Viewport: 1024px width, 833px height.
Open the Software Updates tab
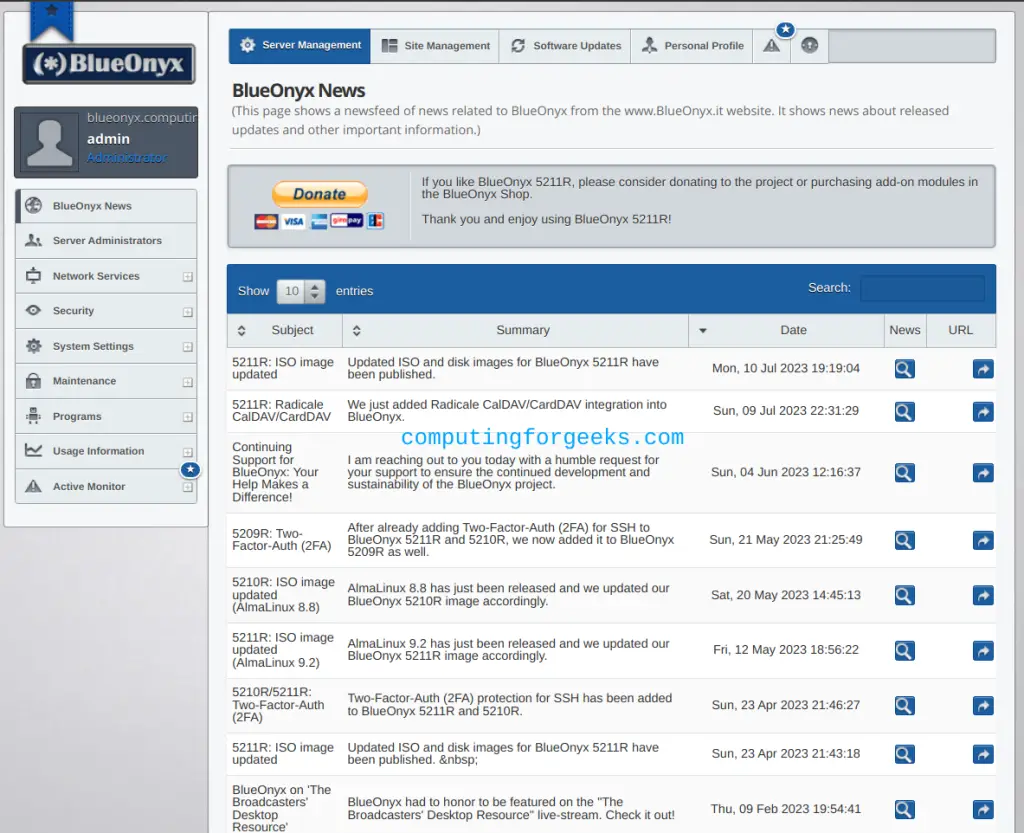point(566,46)
